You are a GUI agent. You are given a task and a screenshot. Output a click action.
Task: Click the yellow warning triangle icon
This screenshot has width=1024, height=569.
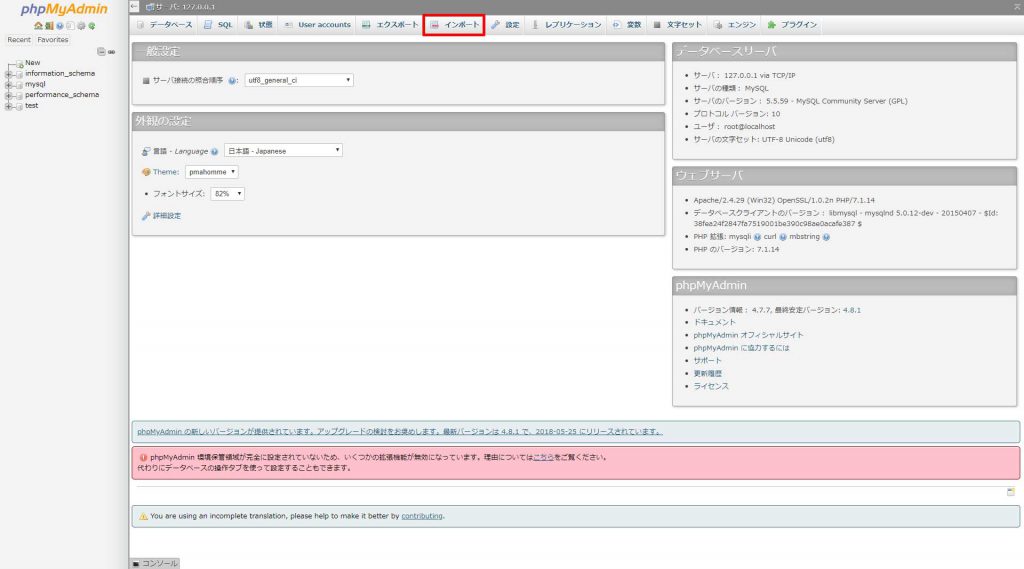pyautogui.click(x=143, y=516)
